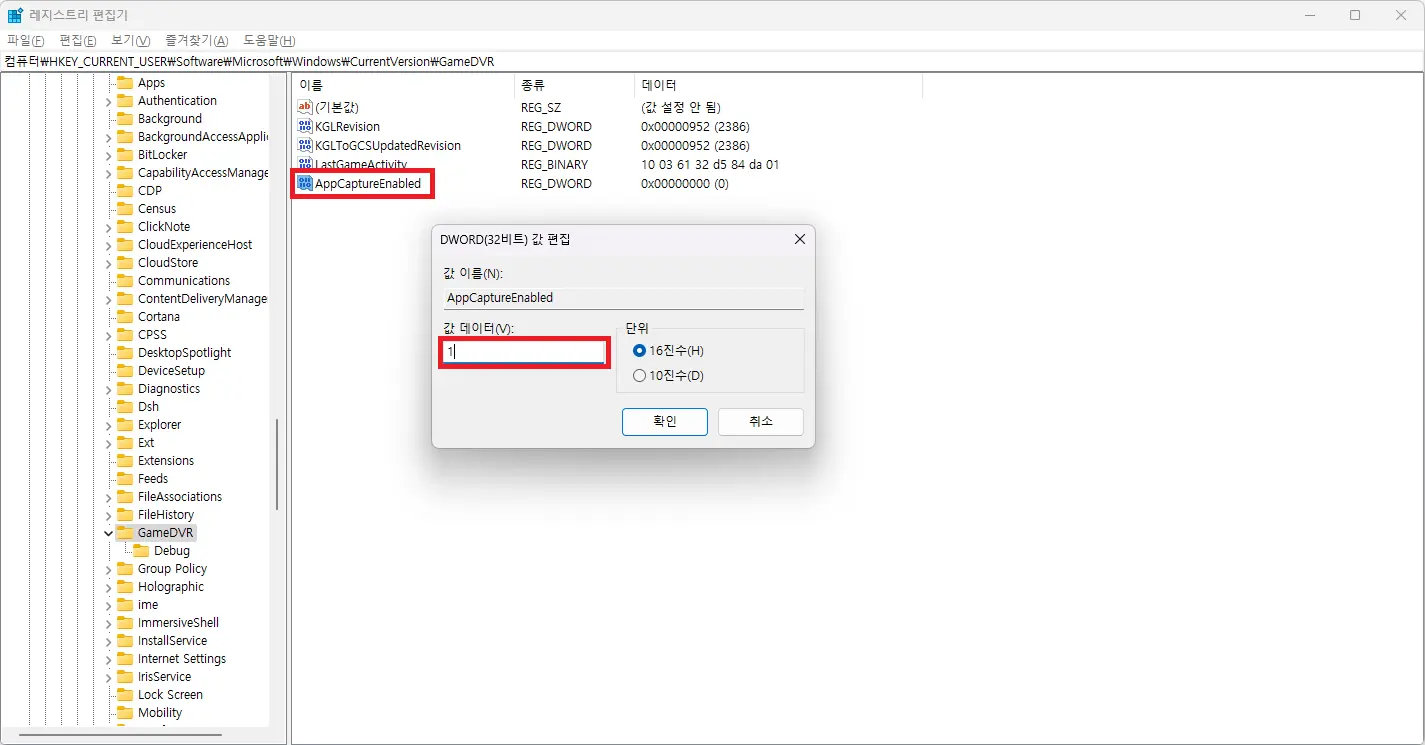
Task: Collapse the GameDVR tree node
Action: point(109,533)
